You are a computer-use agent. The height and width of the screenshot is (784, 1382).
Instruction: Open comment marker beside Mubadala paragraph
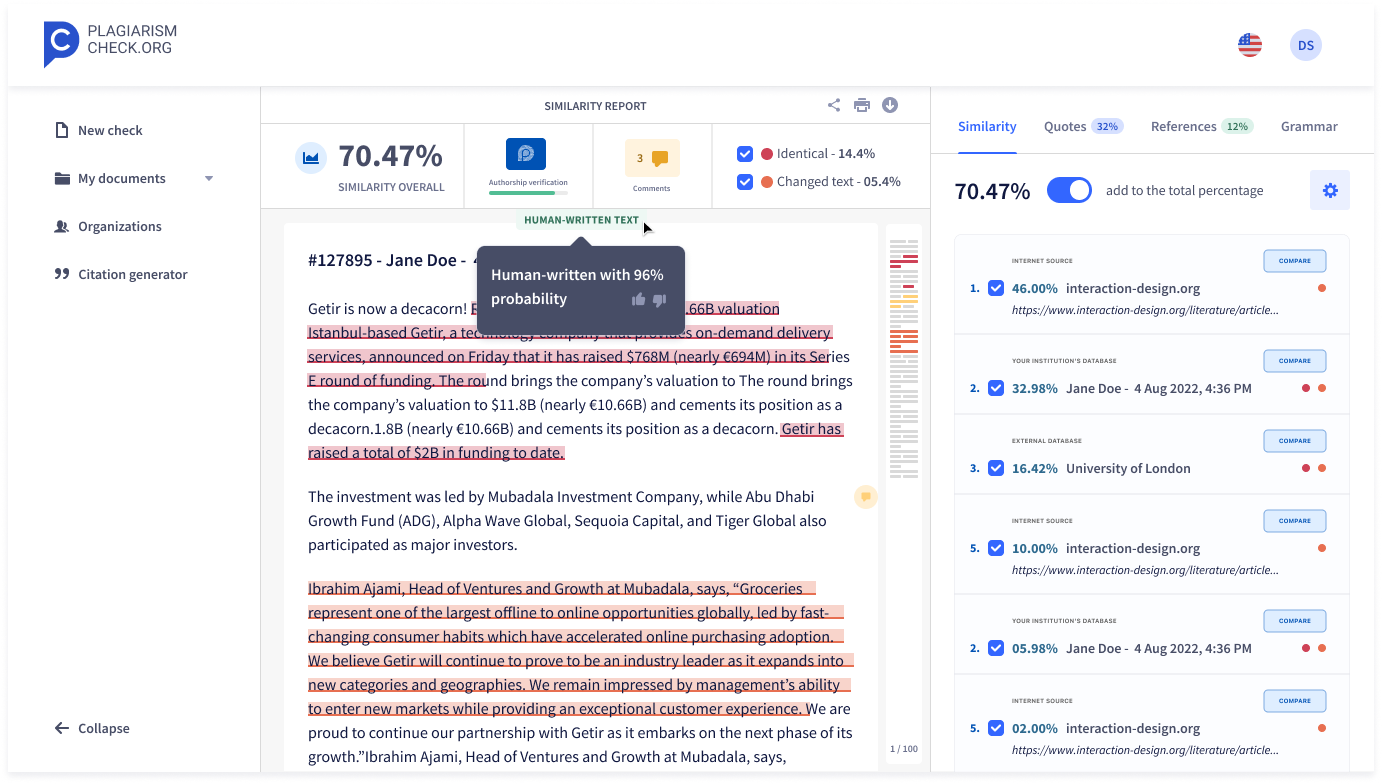(x=866, y=497)
